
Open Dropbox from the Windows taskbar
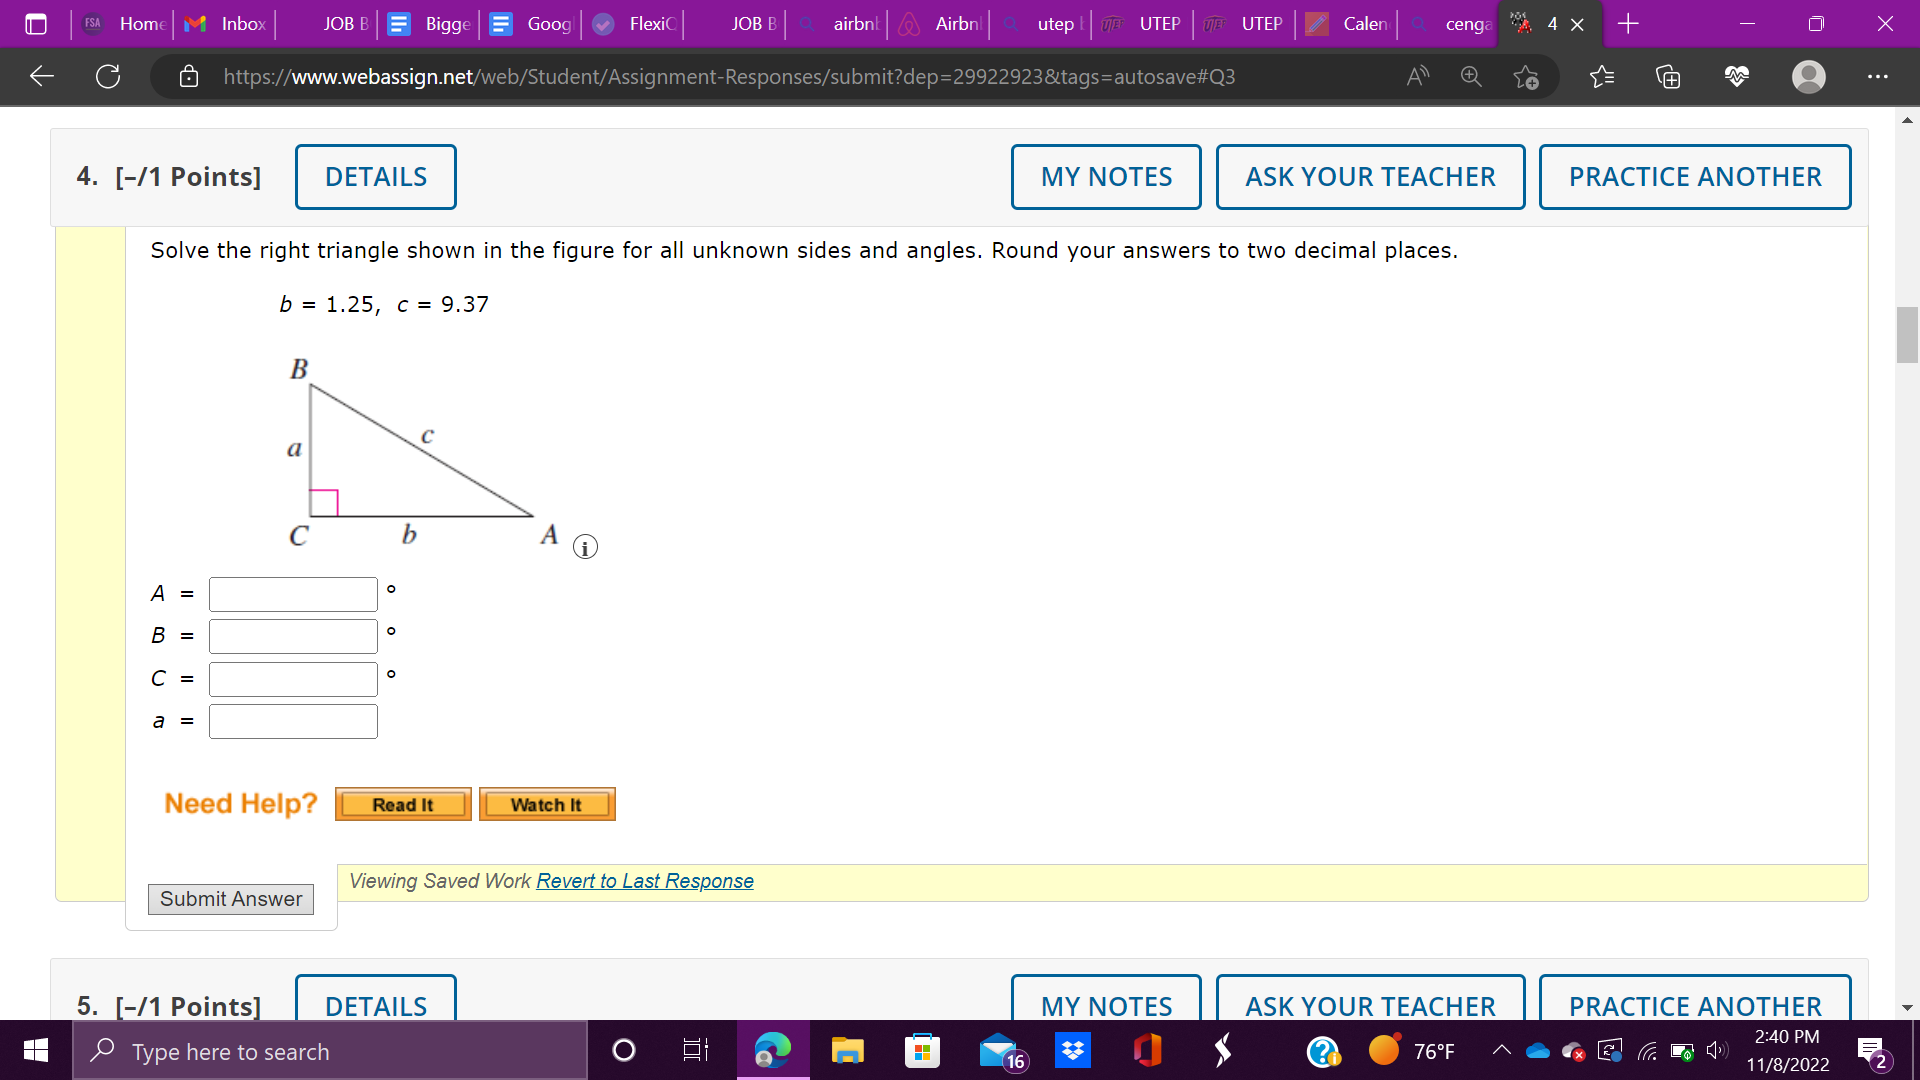(1073, 1051)
